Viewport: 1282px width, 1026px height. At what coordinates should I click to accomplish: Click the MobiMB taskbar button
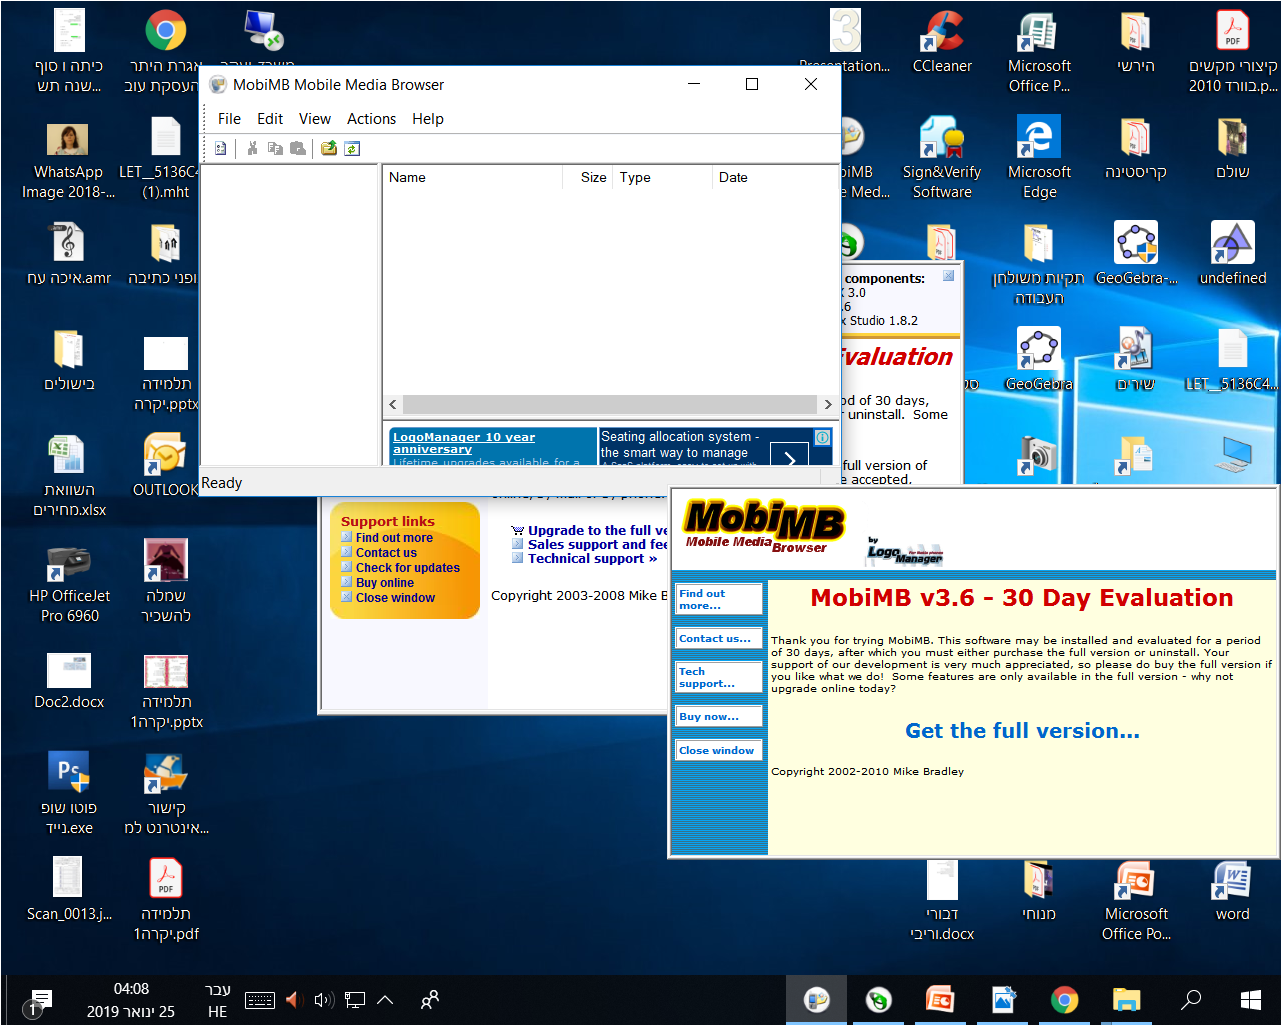tap(817, 1000)
